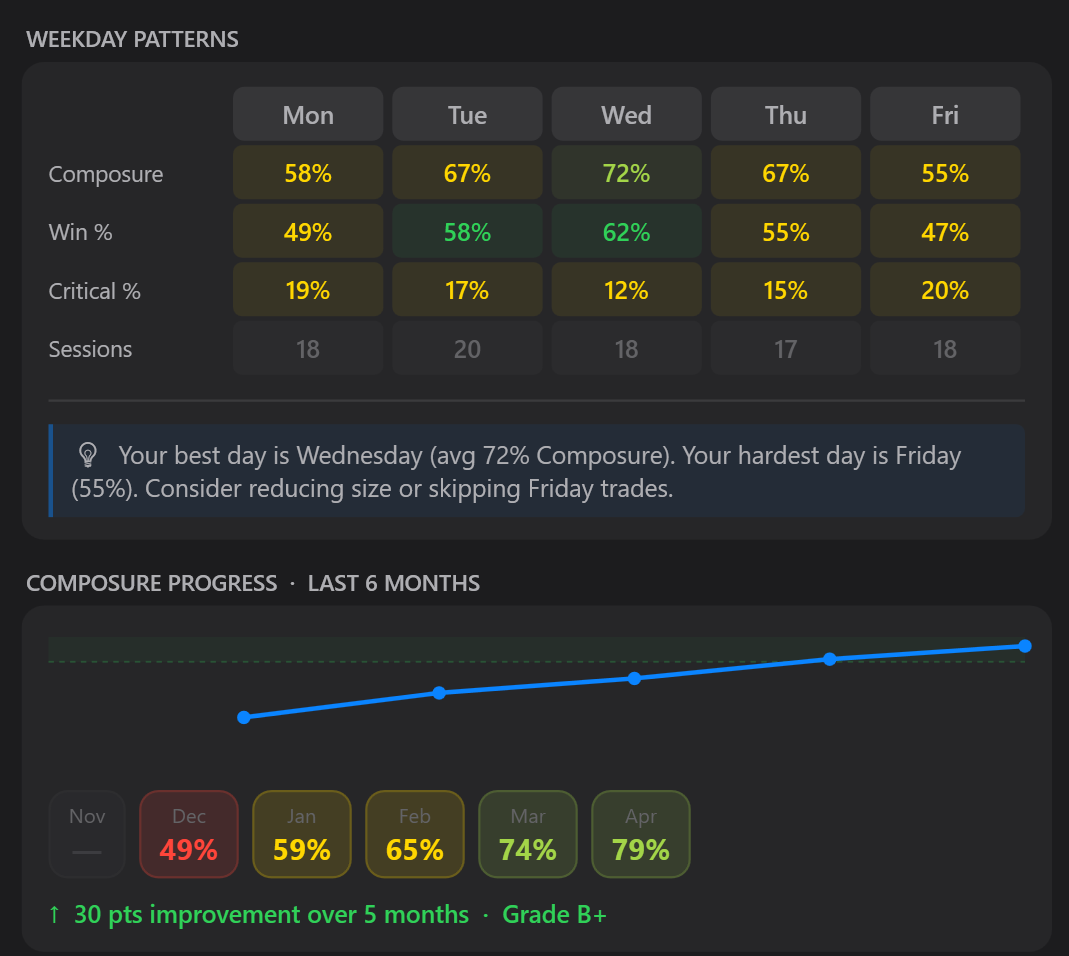Select the Mon column header

308,115
